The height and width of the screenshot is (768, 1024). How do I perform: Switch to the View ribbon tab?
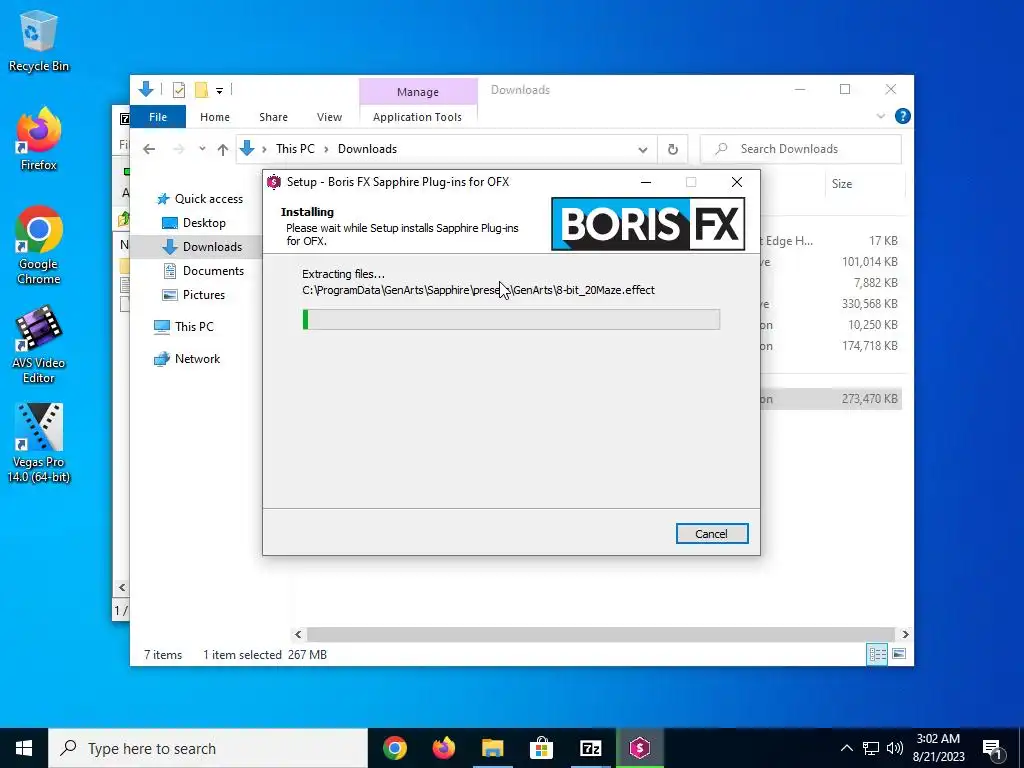[x=329, y=117]
